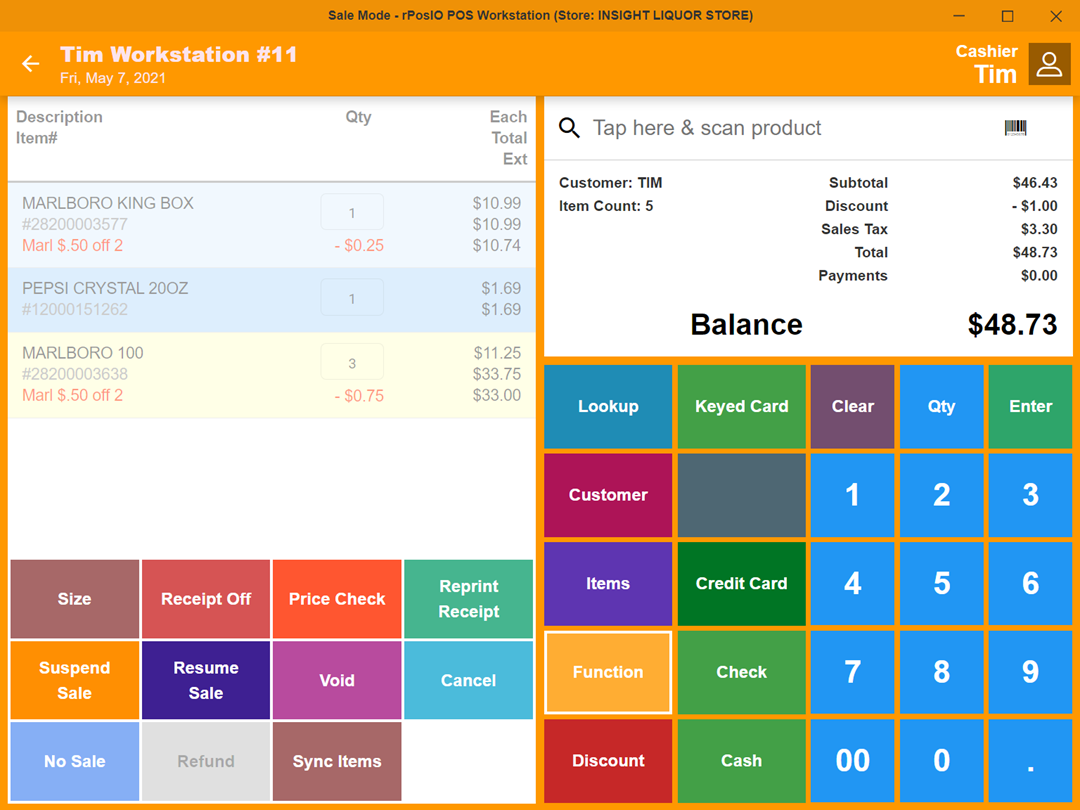This screenshot has width=1080, height=810.
Task: Select Keyed Card payment
Action: point(741,406)
